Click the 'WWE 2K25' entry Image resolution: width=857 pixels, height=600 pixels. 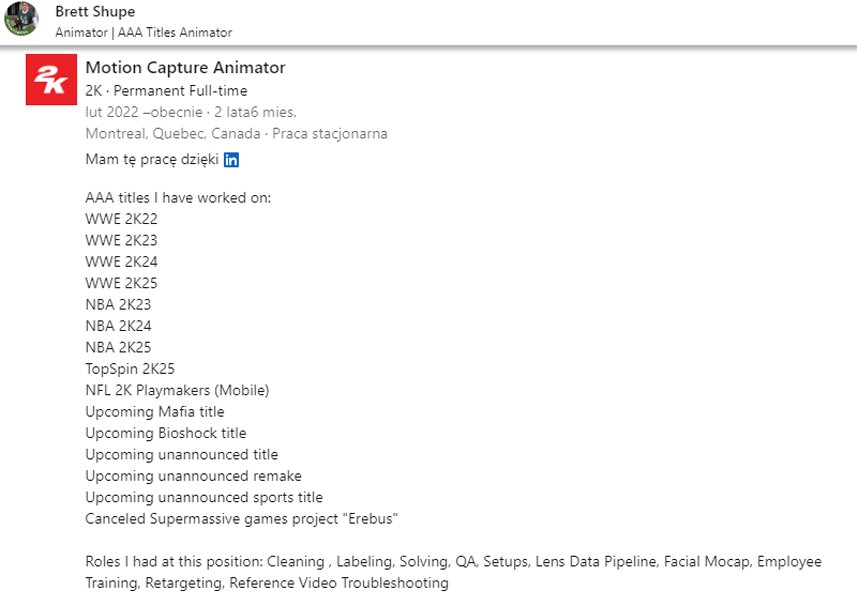121,283
